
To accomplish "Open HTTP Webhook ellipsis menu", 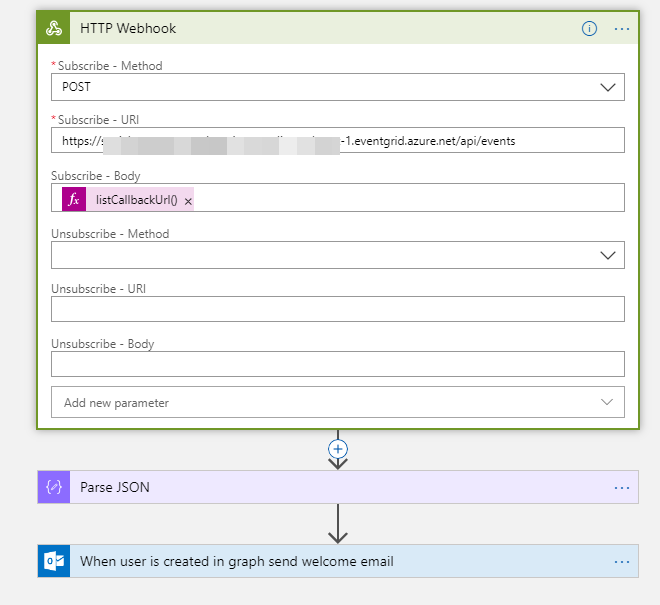I will [x=622, y=29].
